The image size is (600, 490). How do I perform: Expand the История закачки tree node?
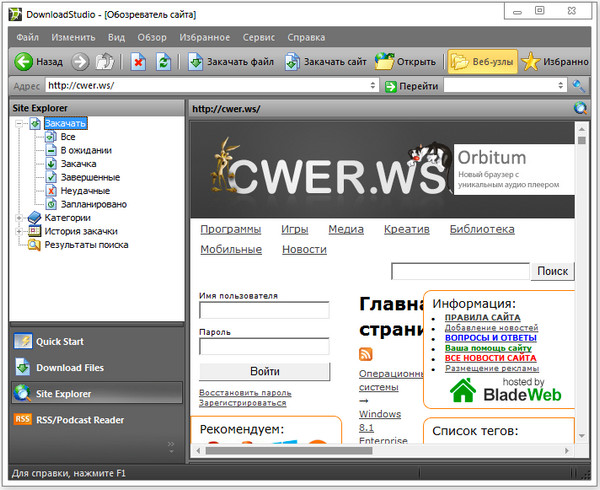coord(19,231)
